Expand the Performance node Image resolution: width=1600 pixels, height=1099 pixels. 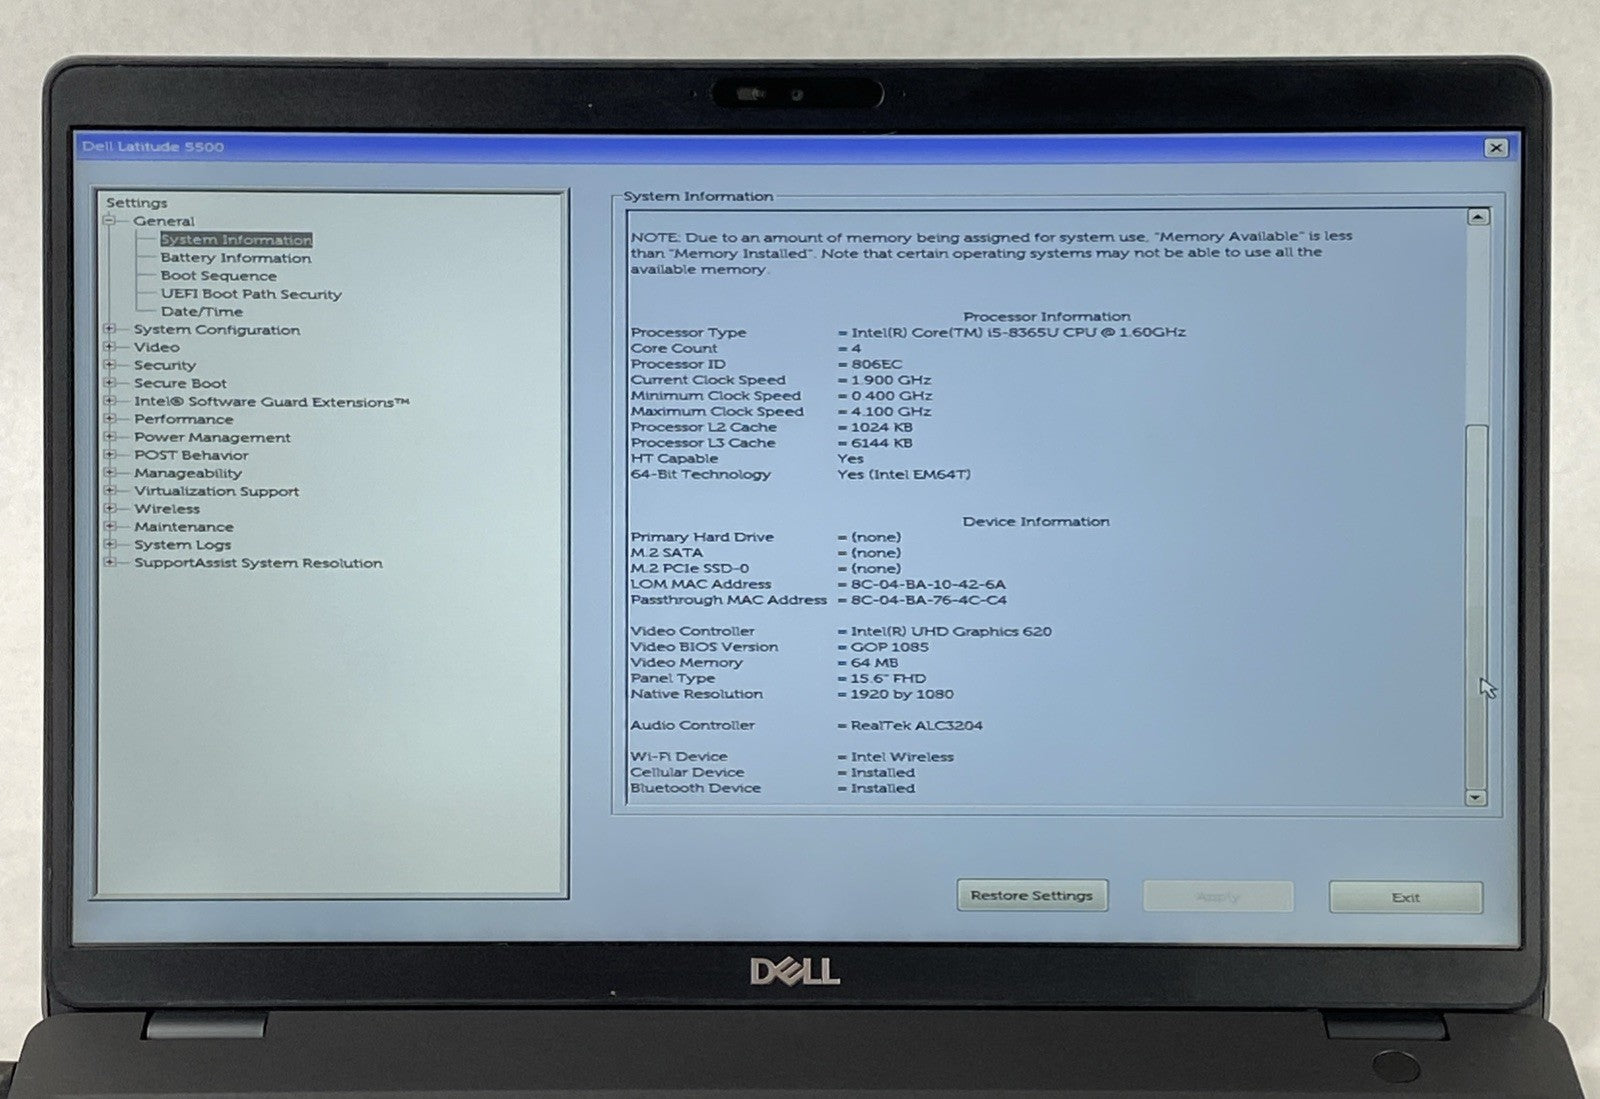[x=110, y=419]
